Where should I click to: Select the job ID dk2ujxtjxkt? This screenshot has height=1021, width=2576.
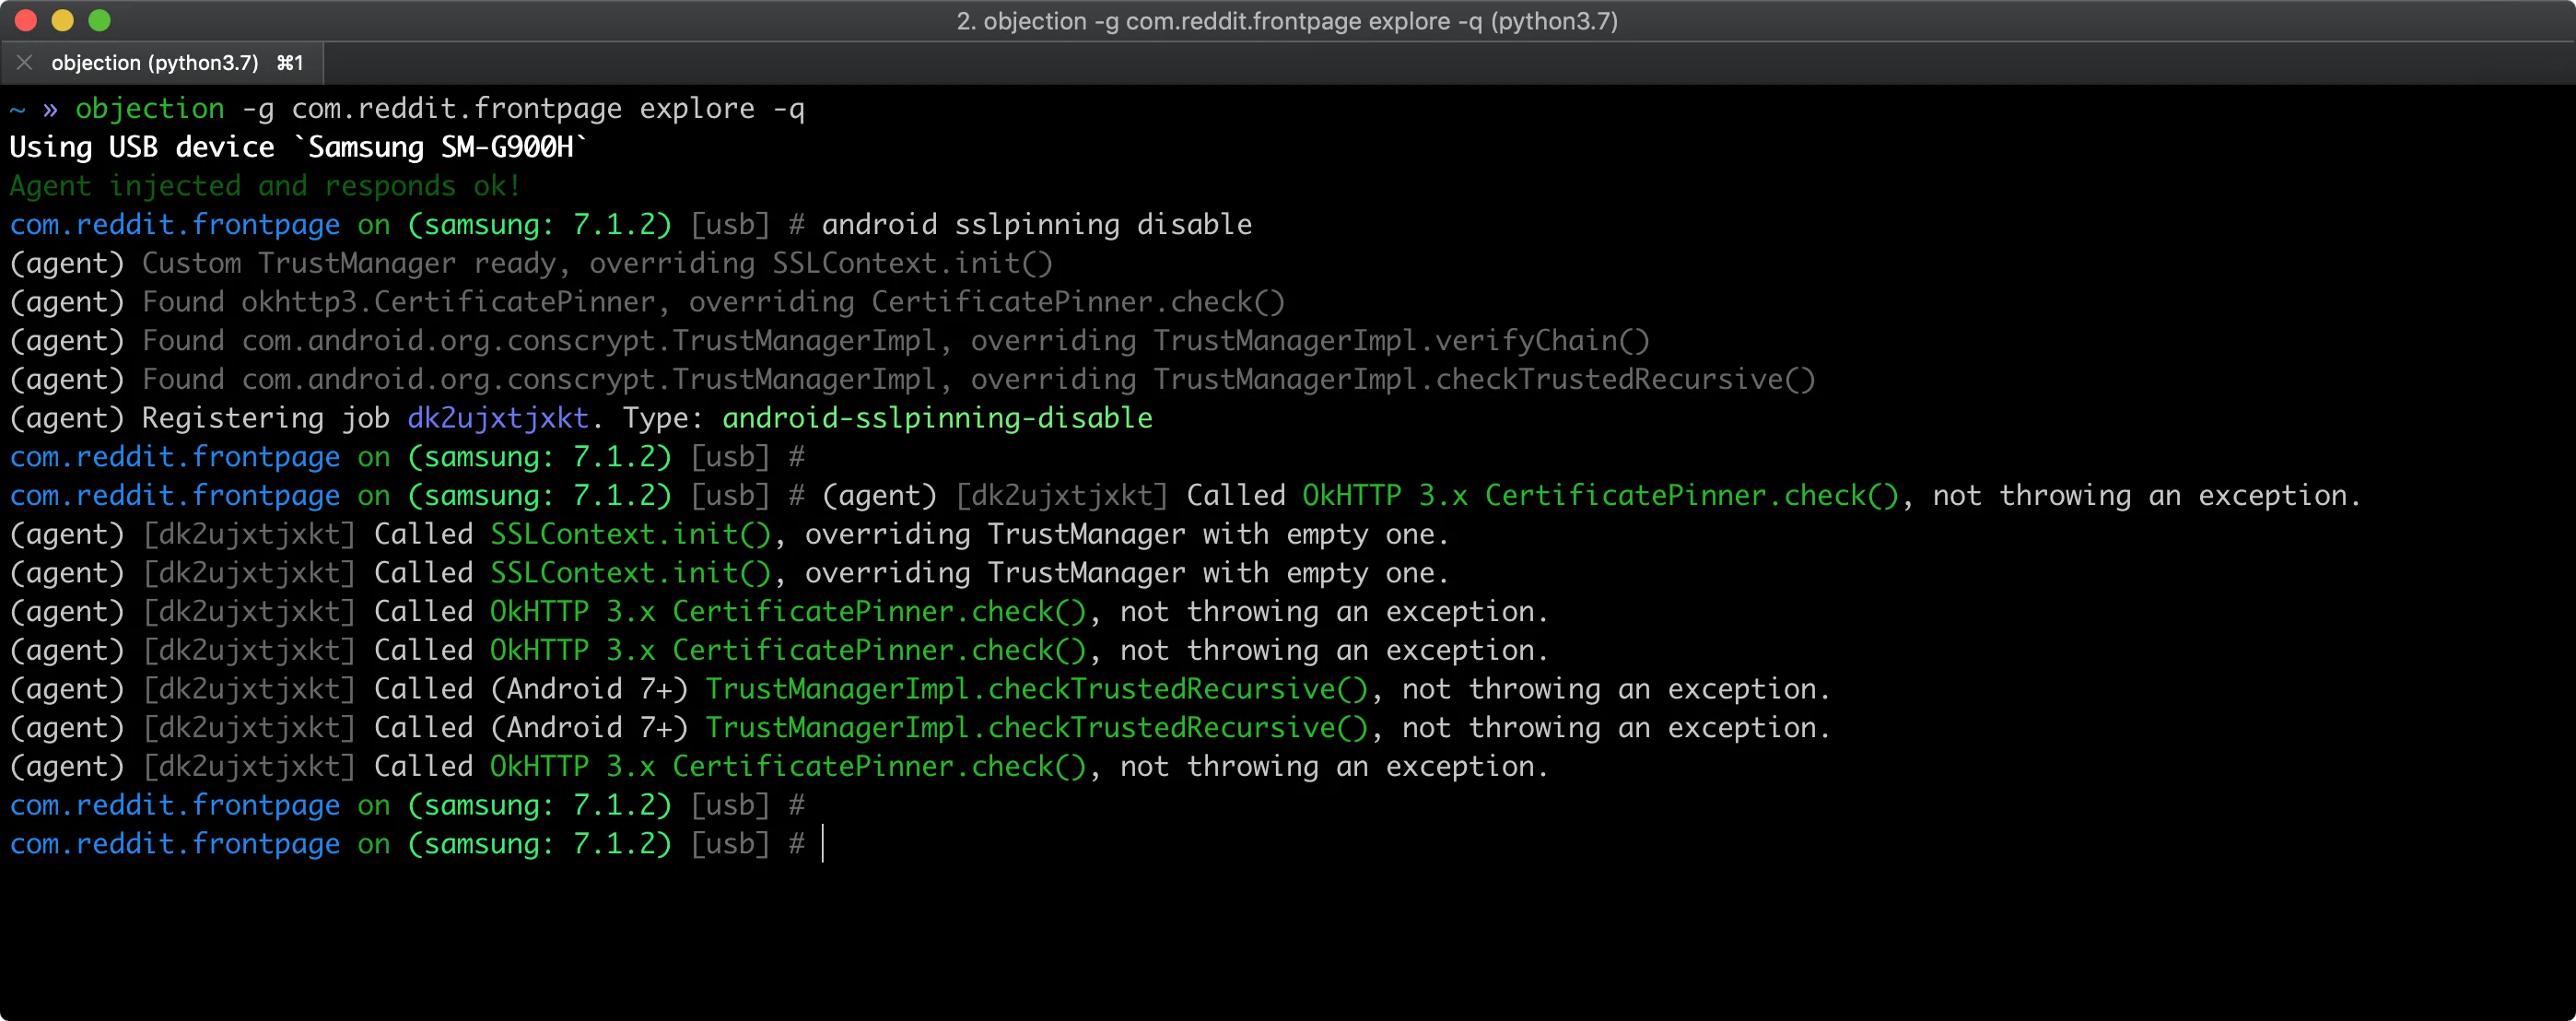497,418
